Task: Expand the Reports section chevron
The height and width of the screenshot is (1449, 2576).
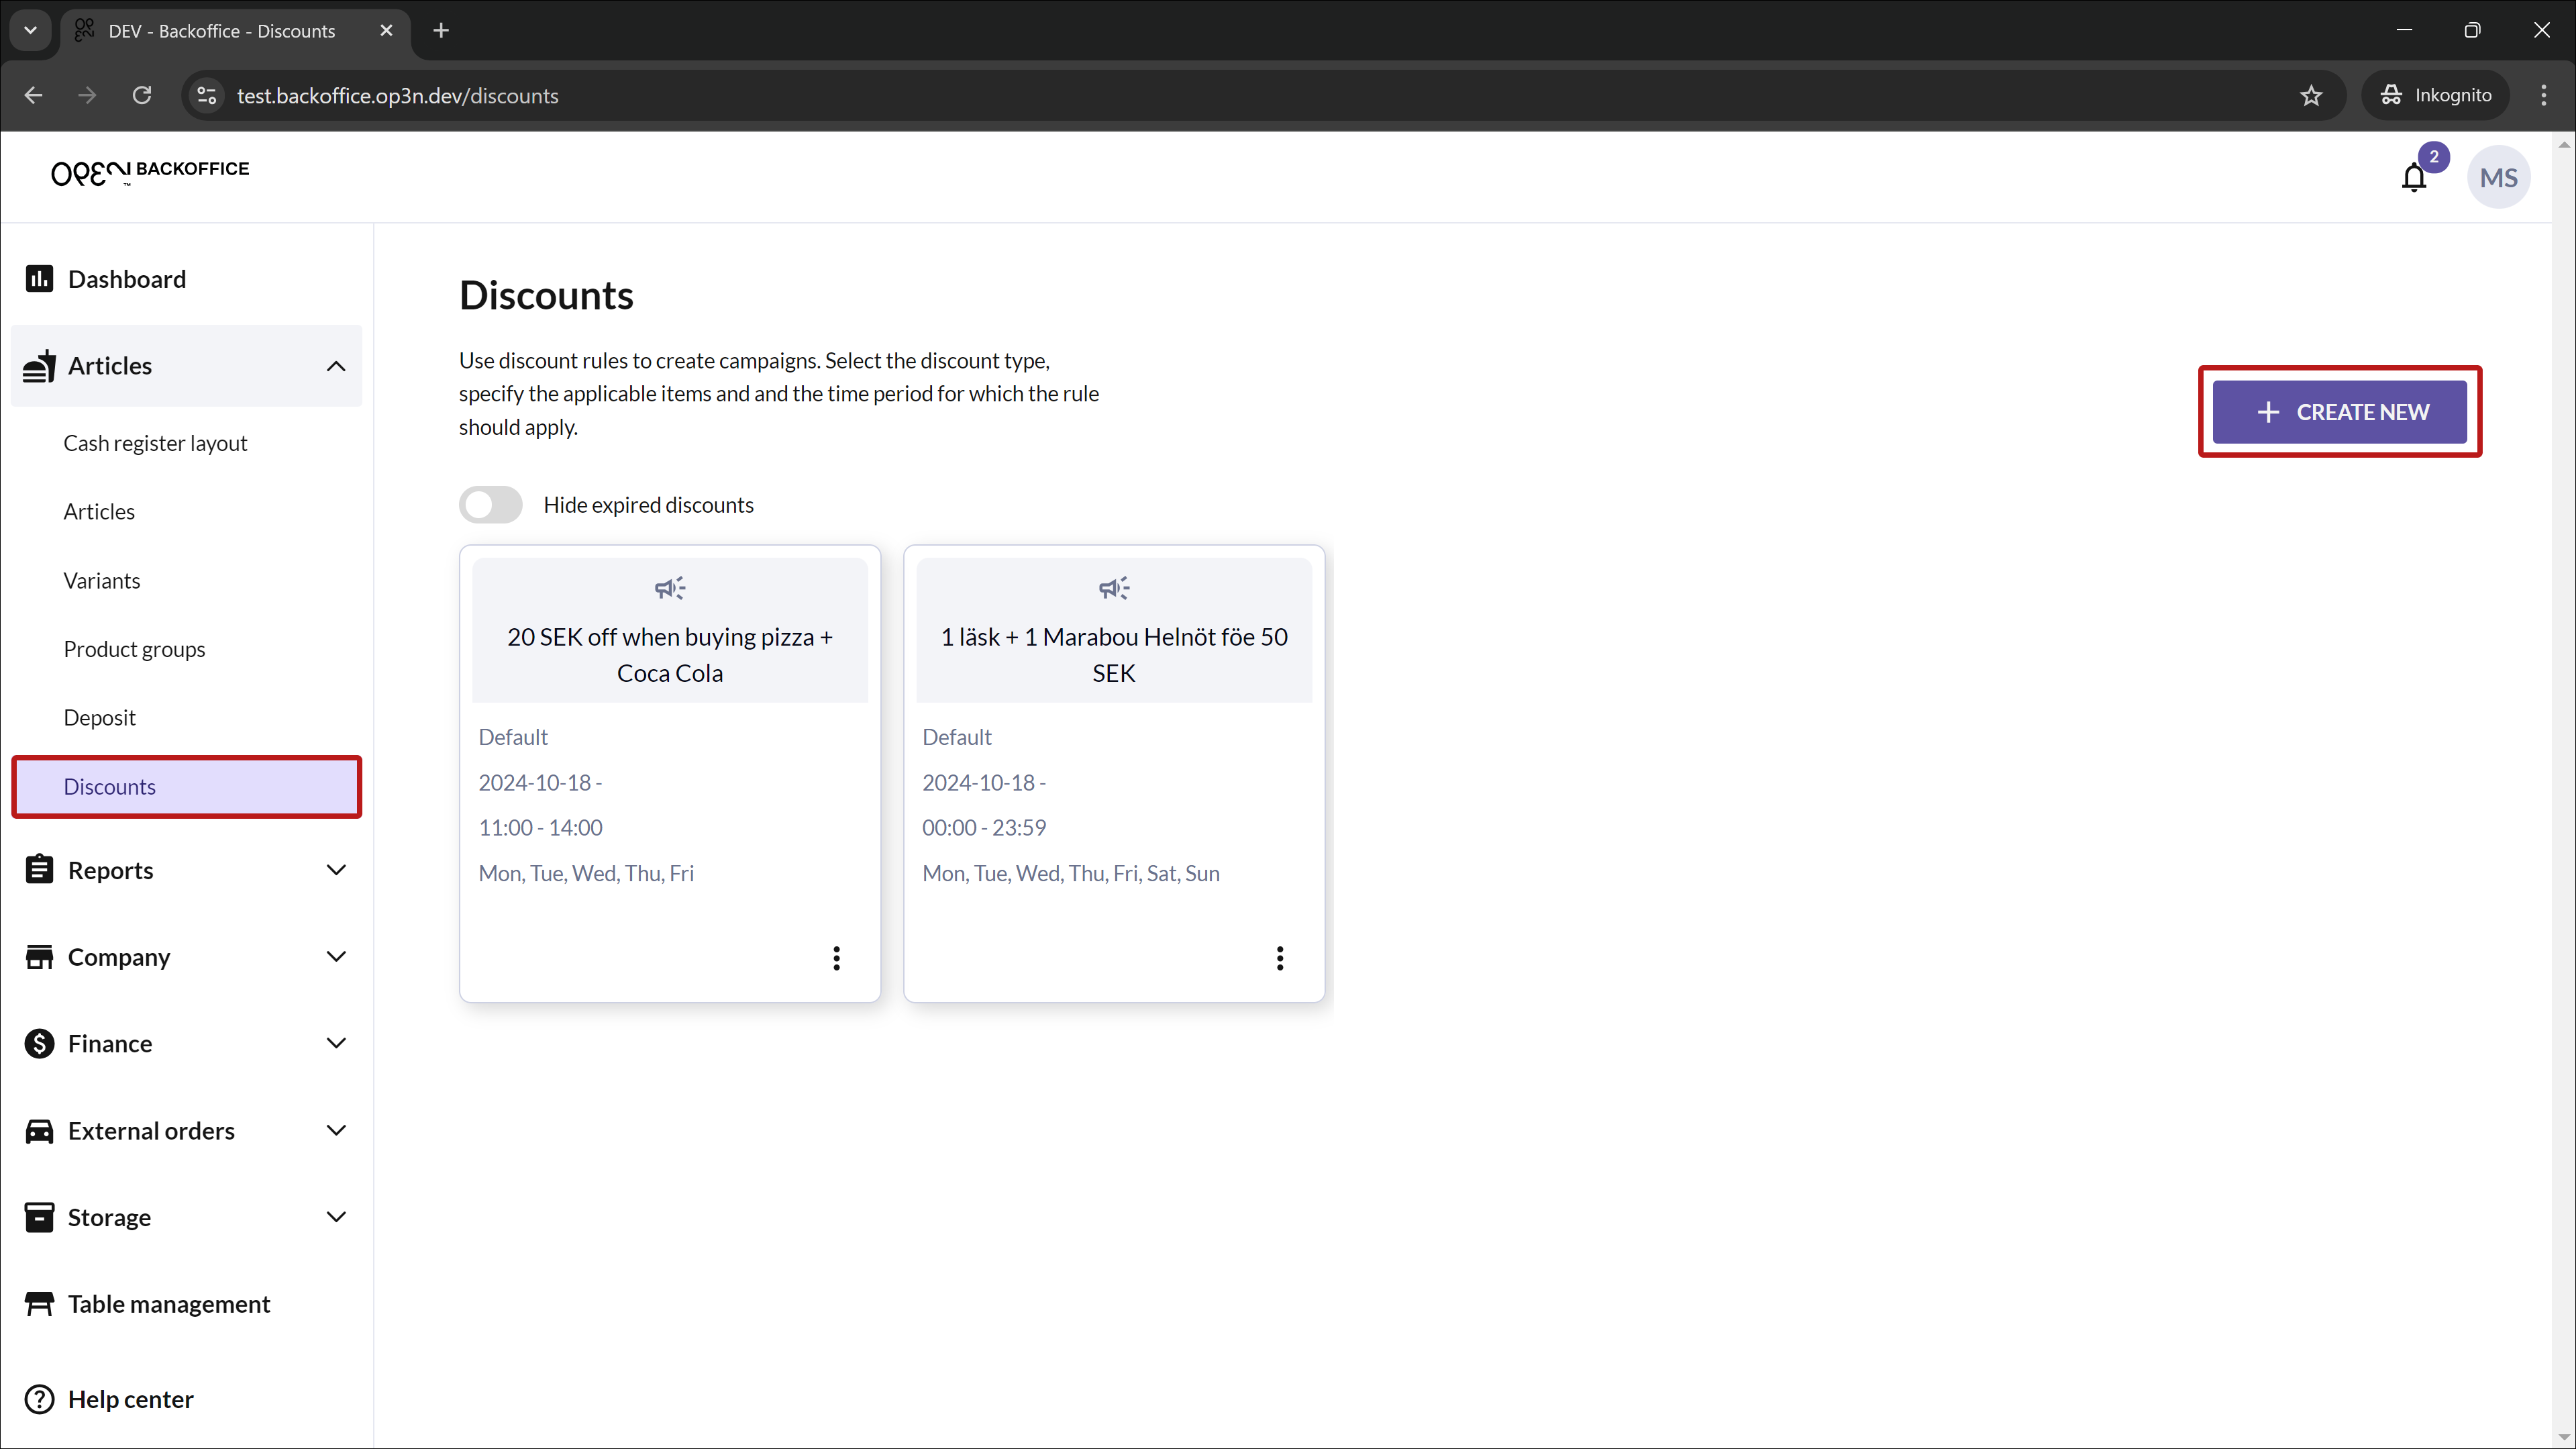Action: [x=336, y=870]
